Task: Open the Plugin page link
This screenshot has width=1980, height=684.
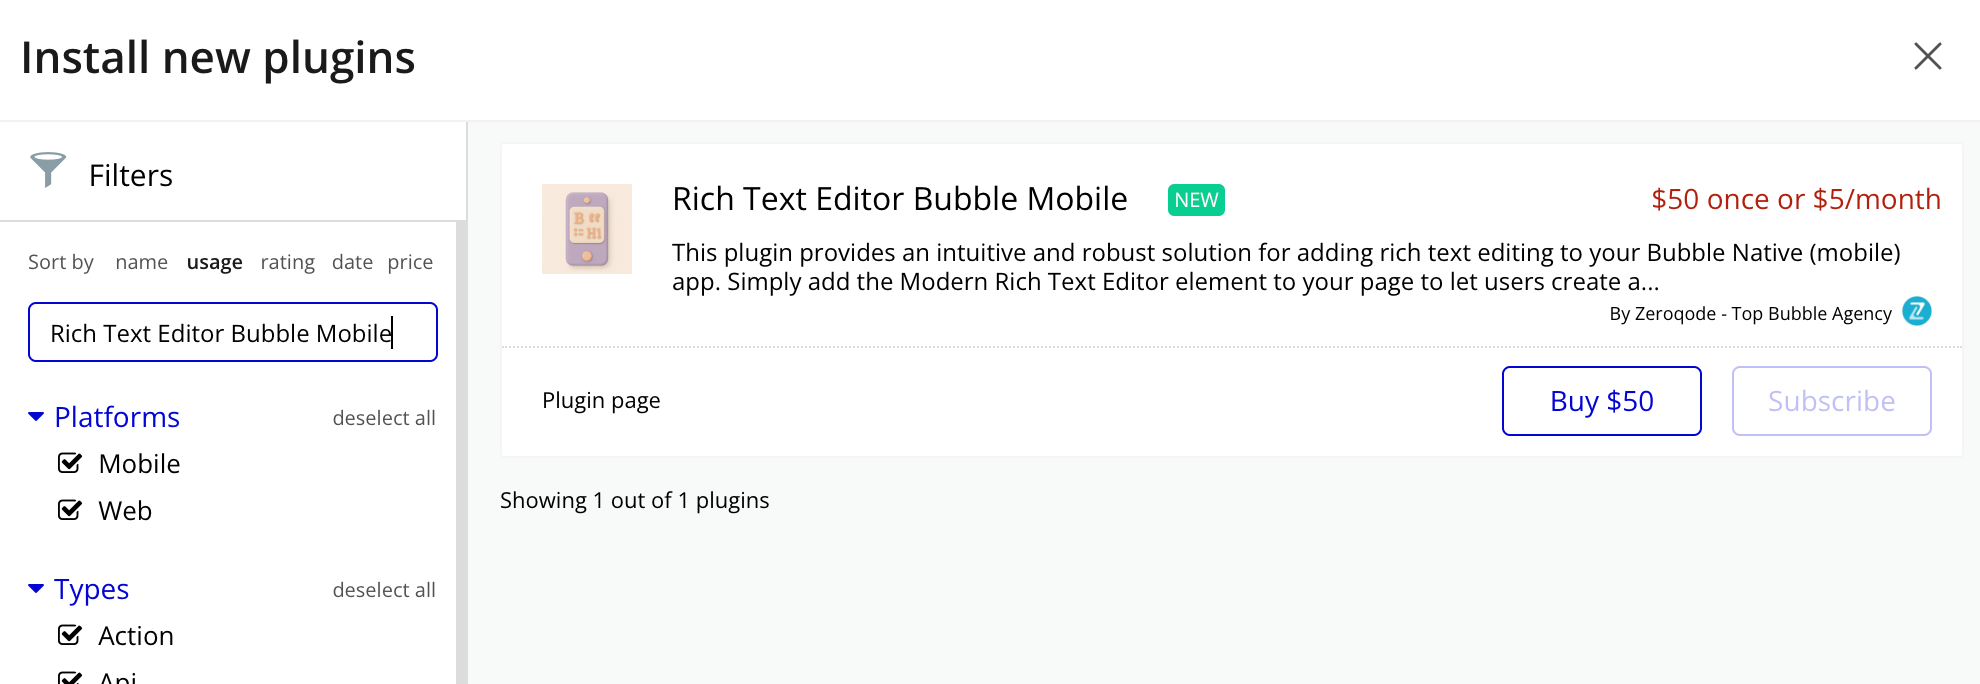Action: (x=601, y=400)
